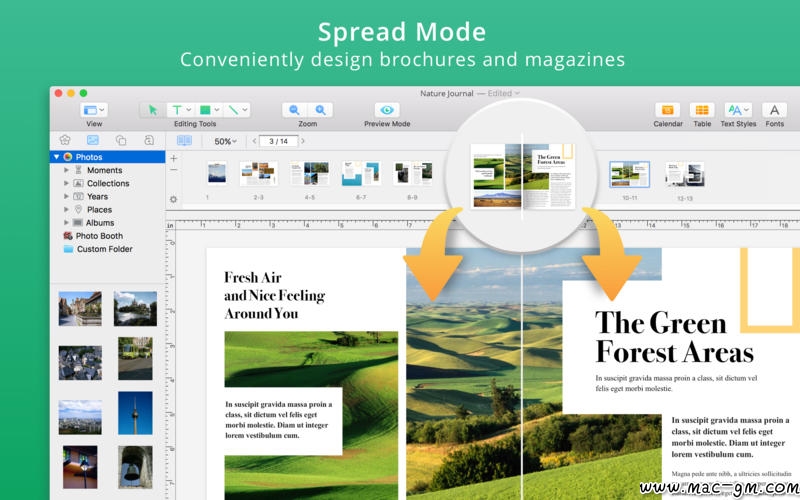Select the street lamp photo
The image size is (800, 500).
coord(80,467)
